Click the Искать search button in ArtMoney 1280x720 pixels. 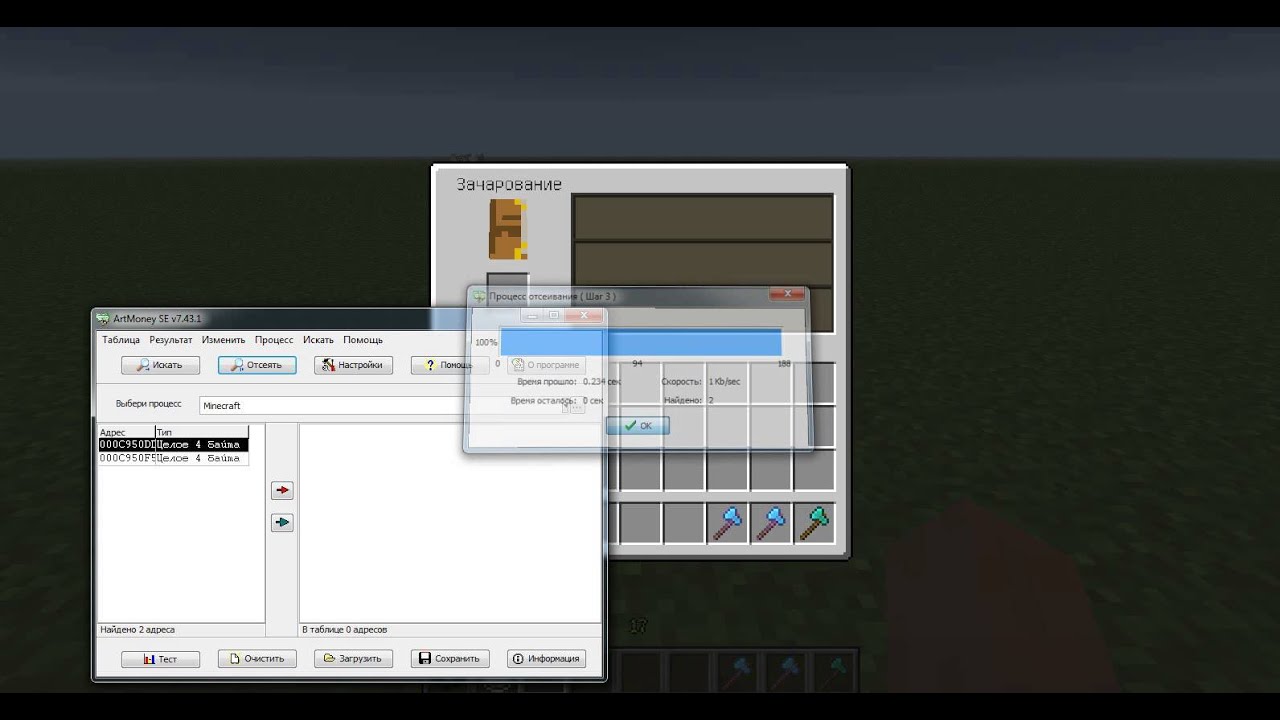coord(160,365)
